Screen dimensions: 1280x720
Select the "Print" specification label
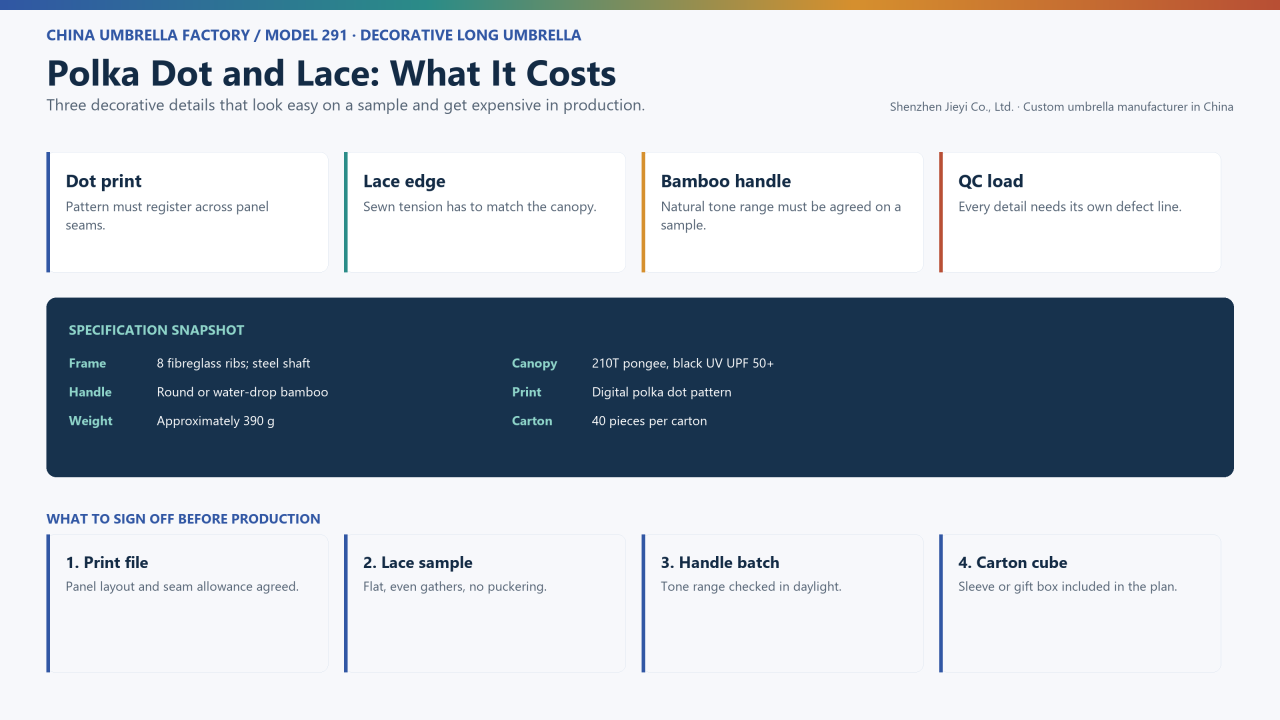[x=527, y=392]
